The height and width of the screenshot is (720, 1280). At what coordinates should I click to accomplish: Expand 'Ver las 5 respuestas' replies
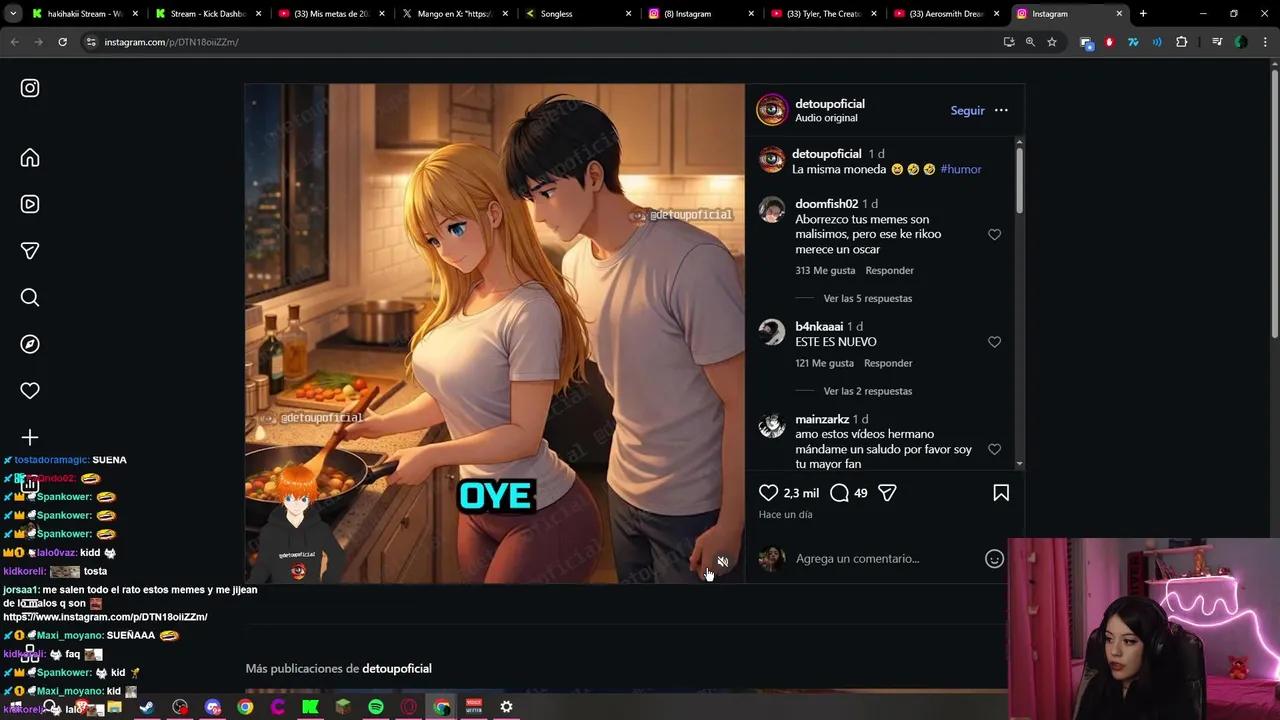[x=867, y=298]
